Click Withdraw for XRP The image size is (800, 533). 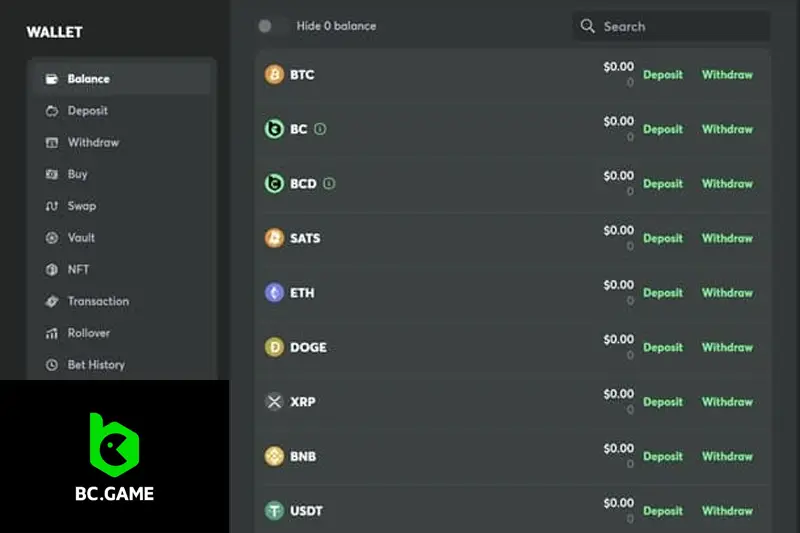pos(727,402)
